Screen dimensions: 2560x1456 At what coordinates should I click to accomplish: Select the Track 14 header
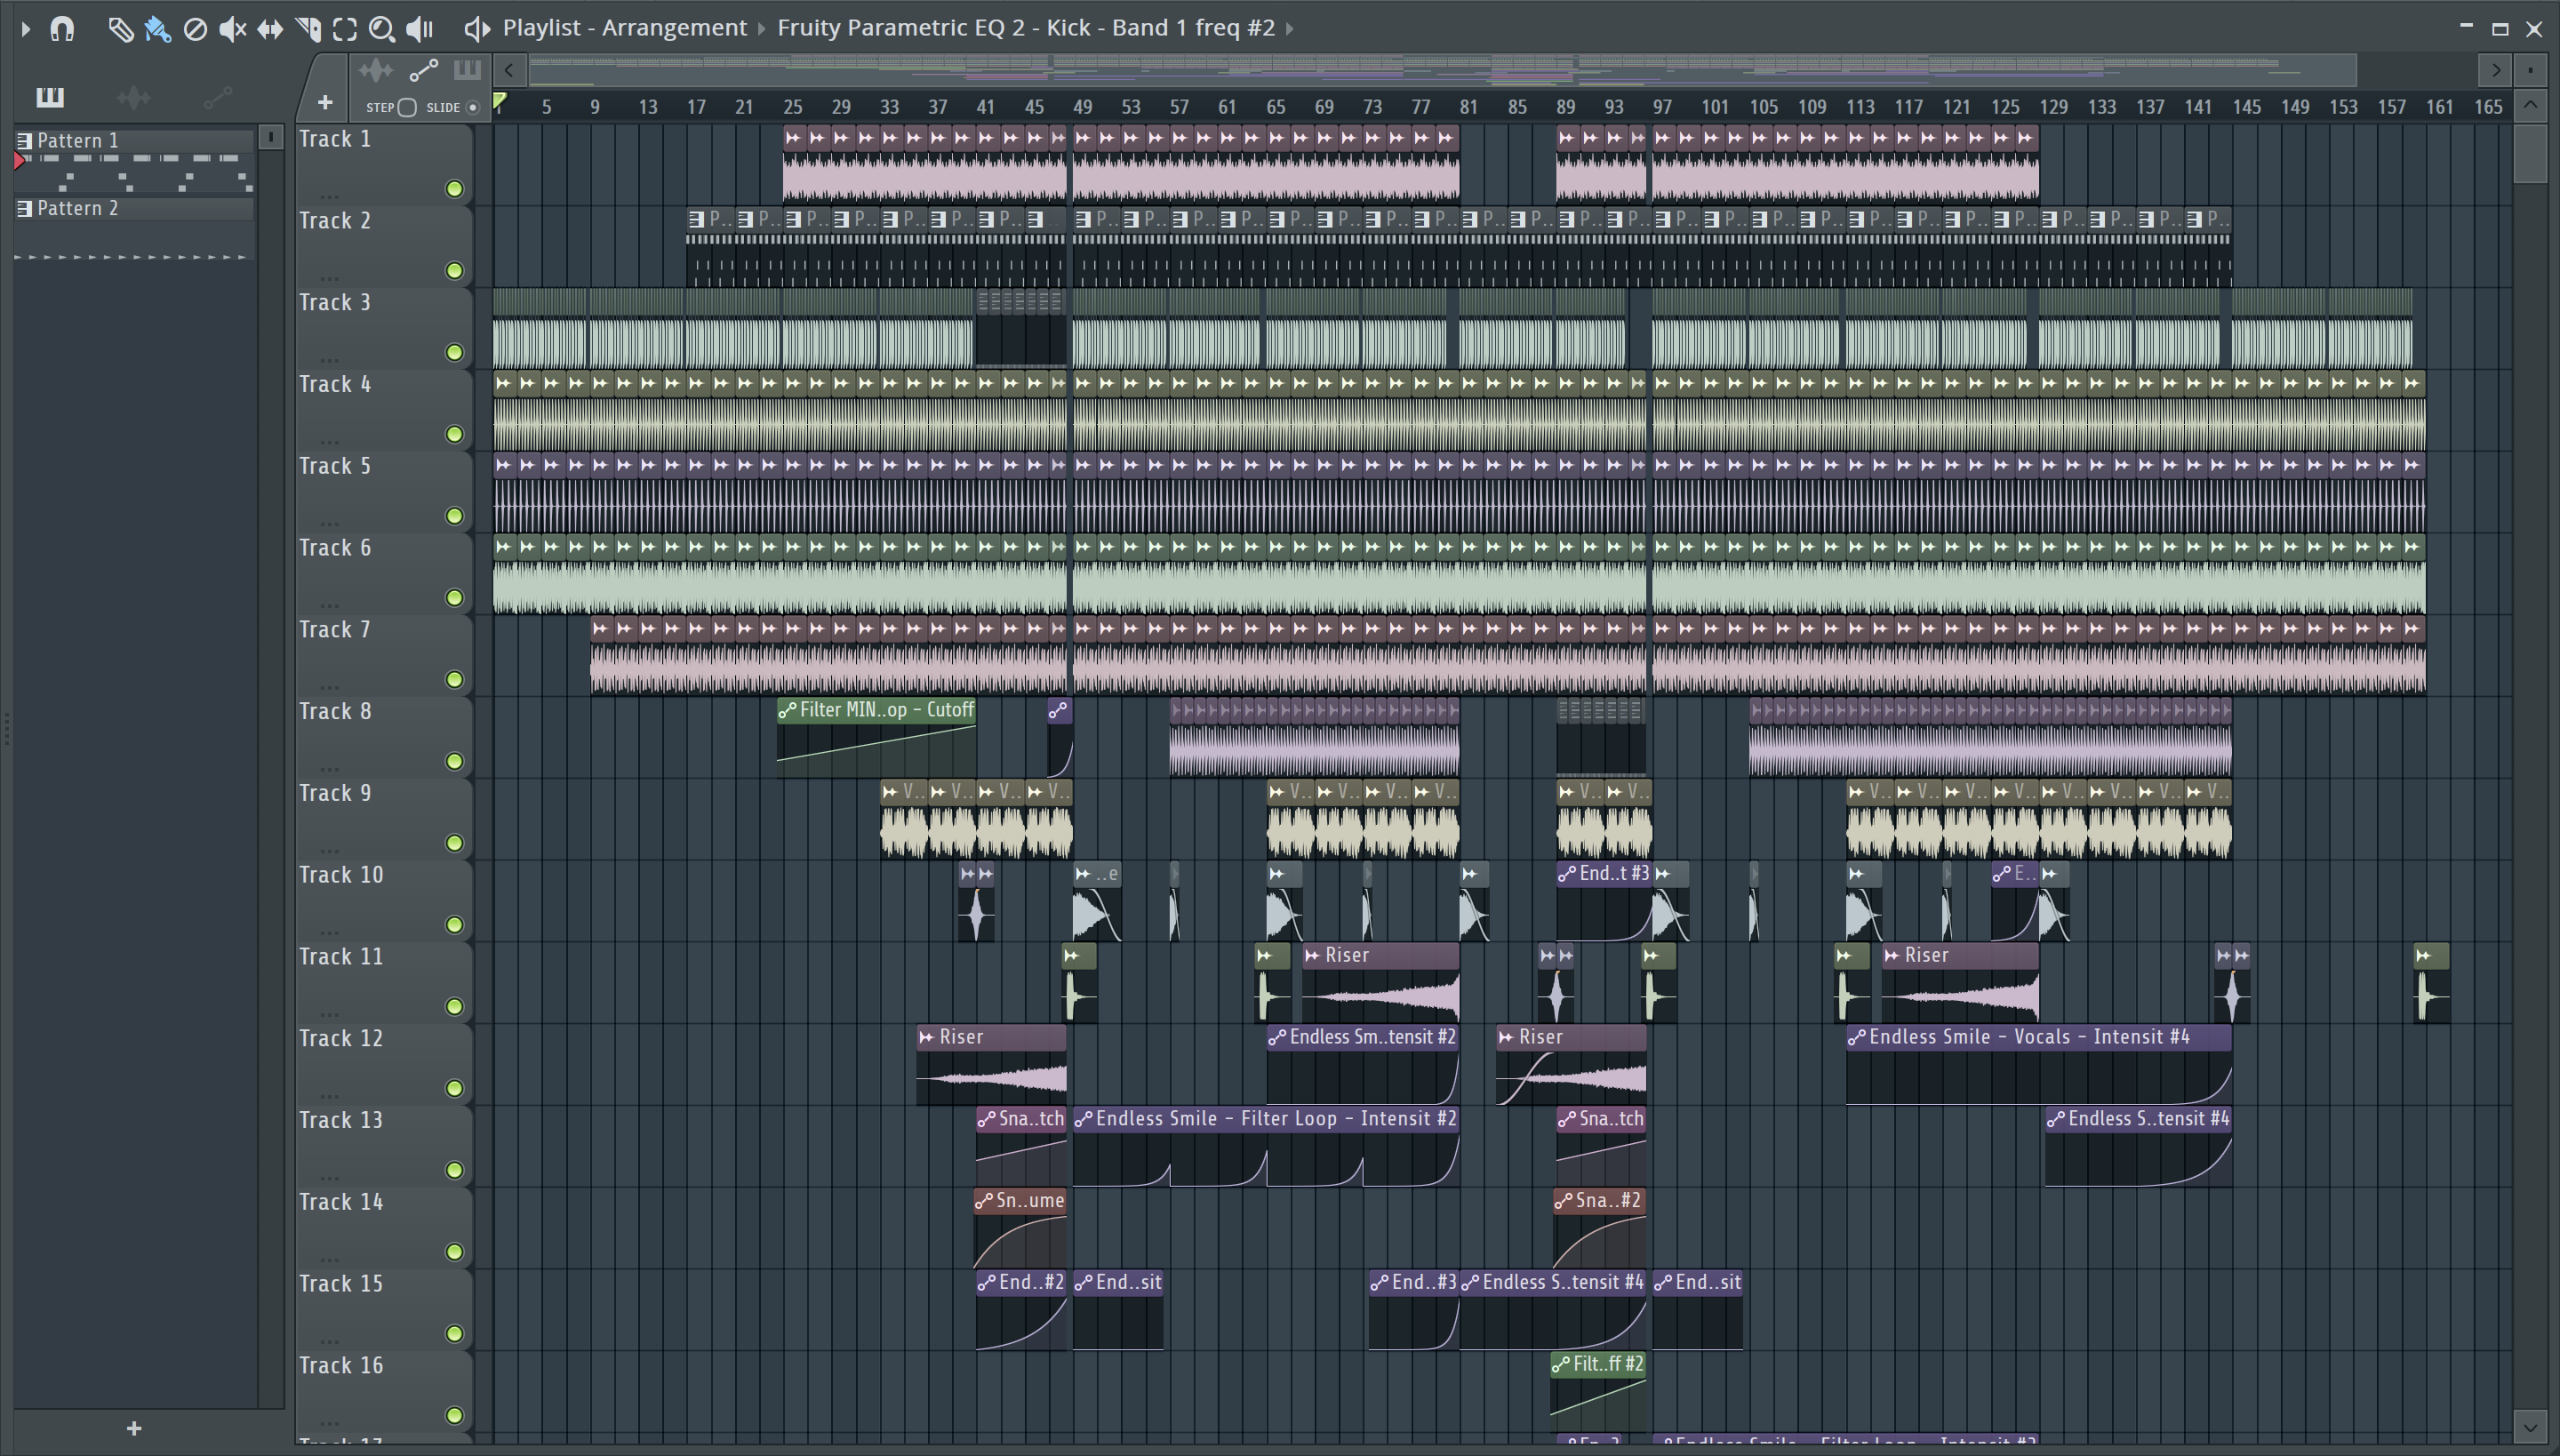pos(383,1229)
